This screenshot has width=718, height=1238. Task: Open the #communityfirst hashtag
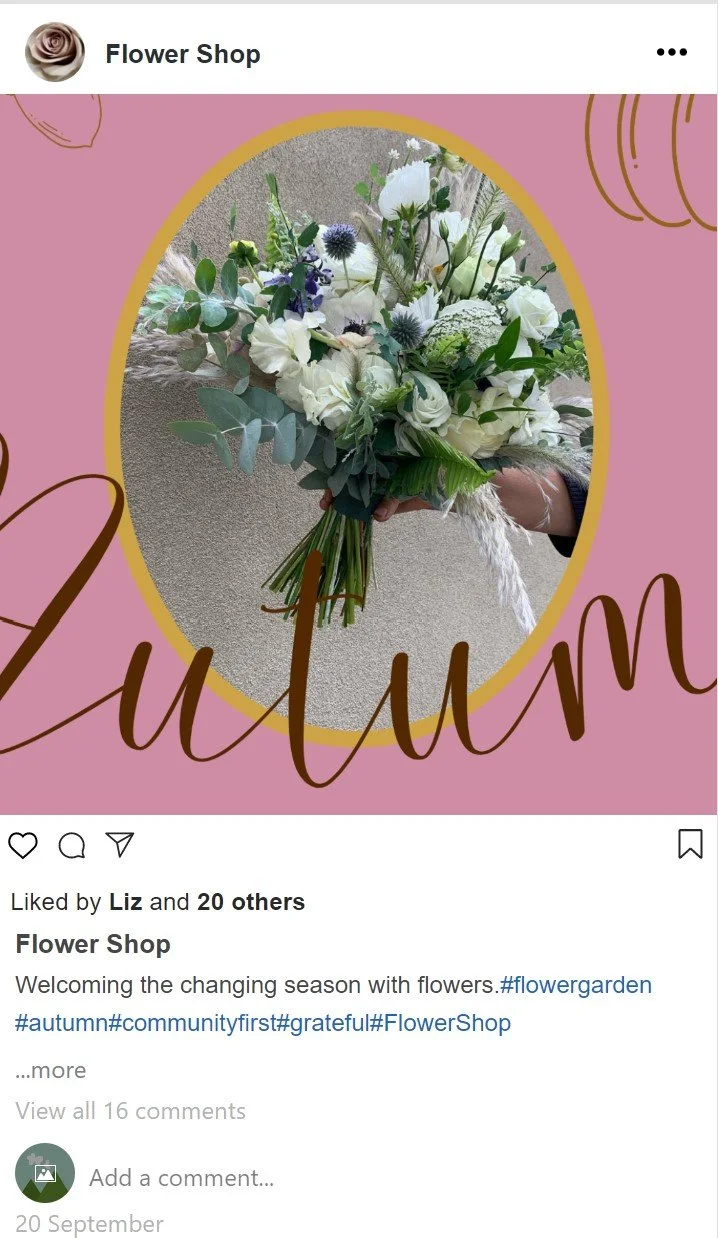click(x=192, y=1023)
